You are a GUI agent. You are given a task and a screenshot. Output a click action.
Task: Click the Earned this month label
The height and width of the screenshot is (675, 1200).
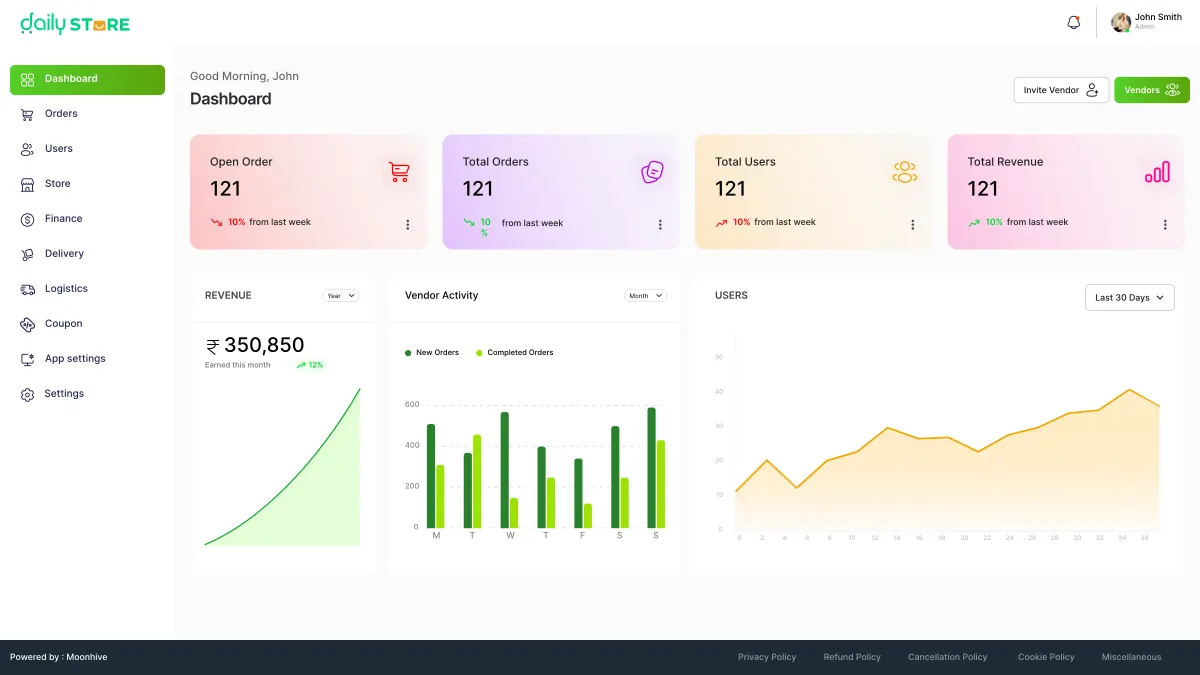tap(238, 365)
